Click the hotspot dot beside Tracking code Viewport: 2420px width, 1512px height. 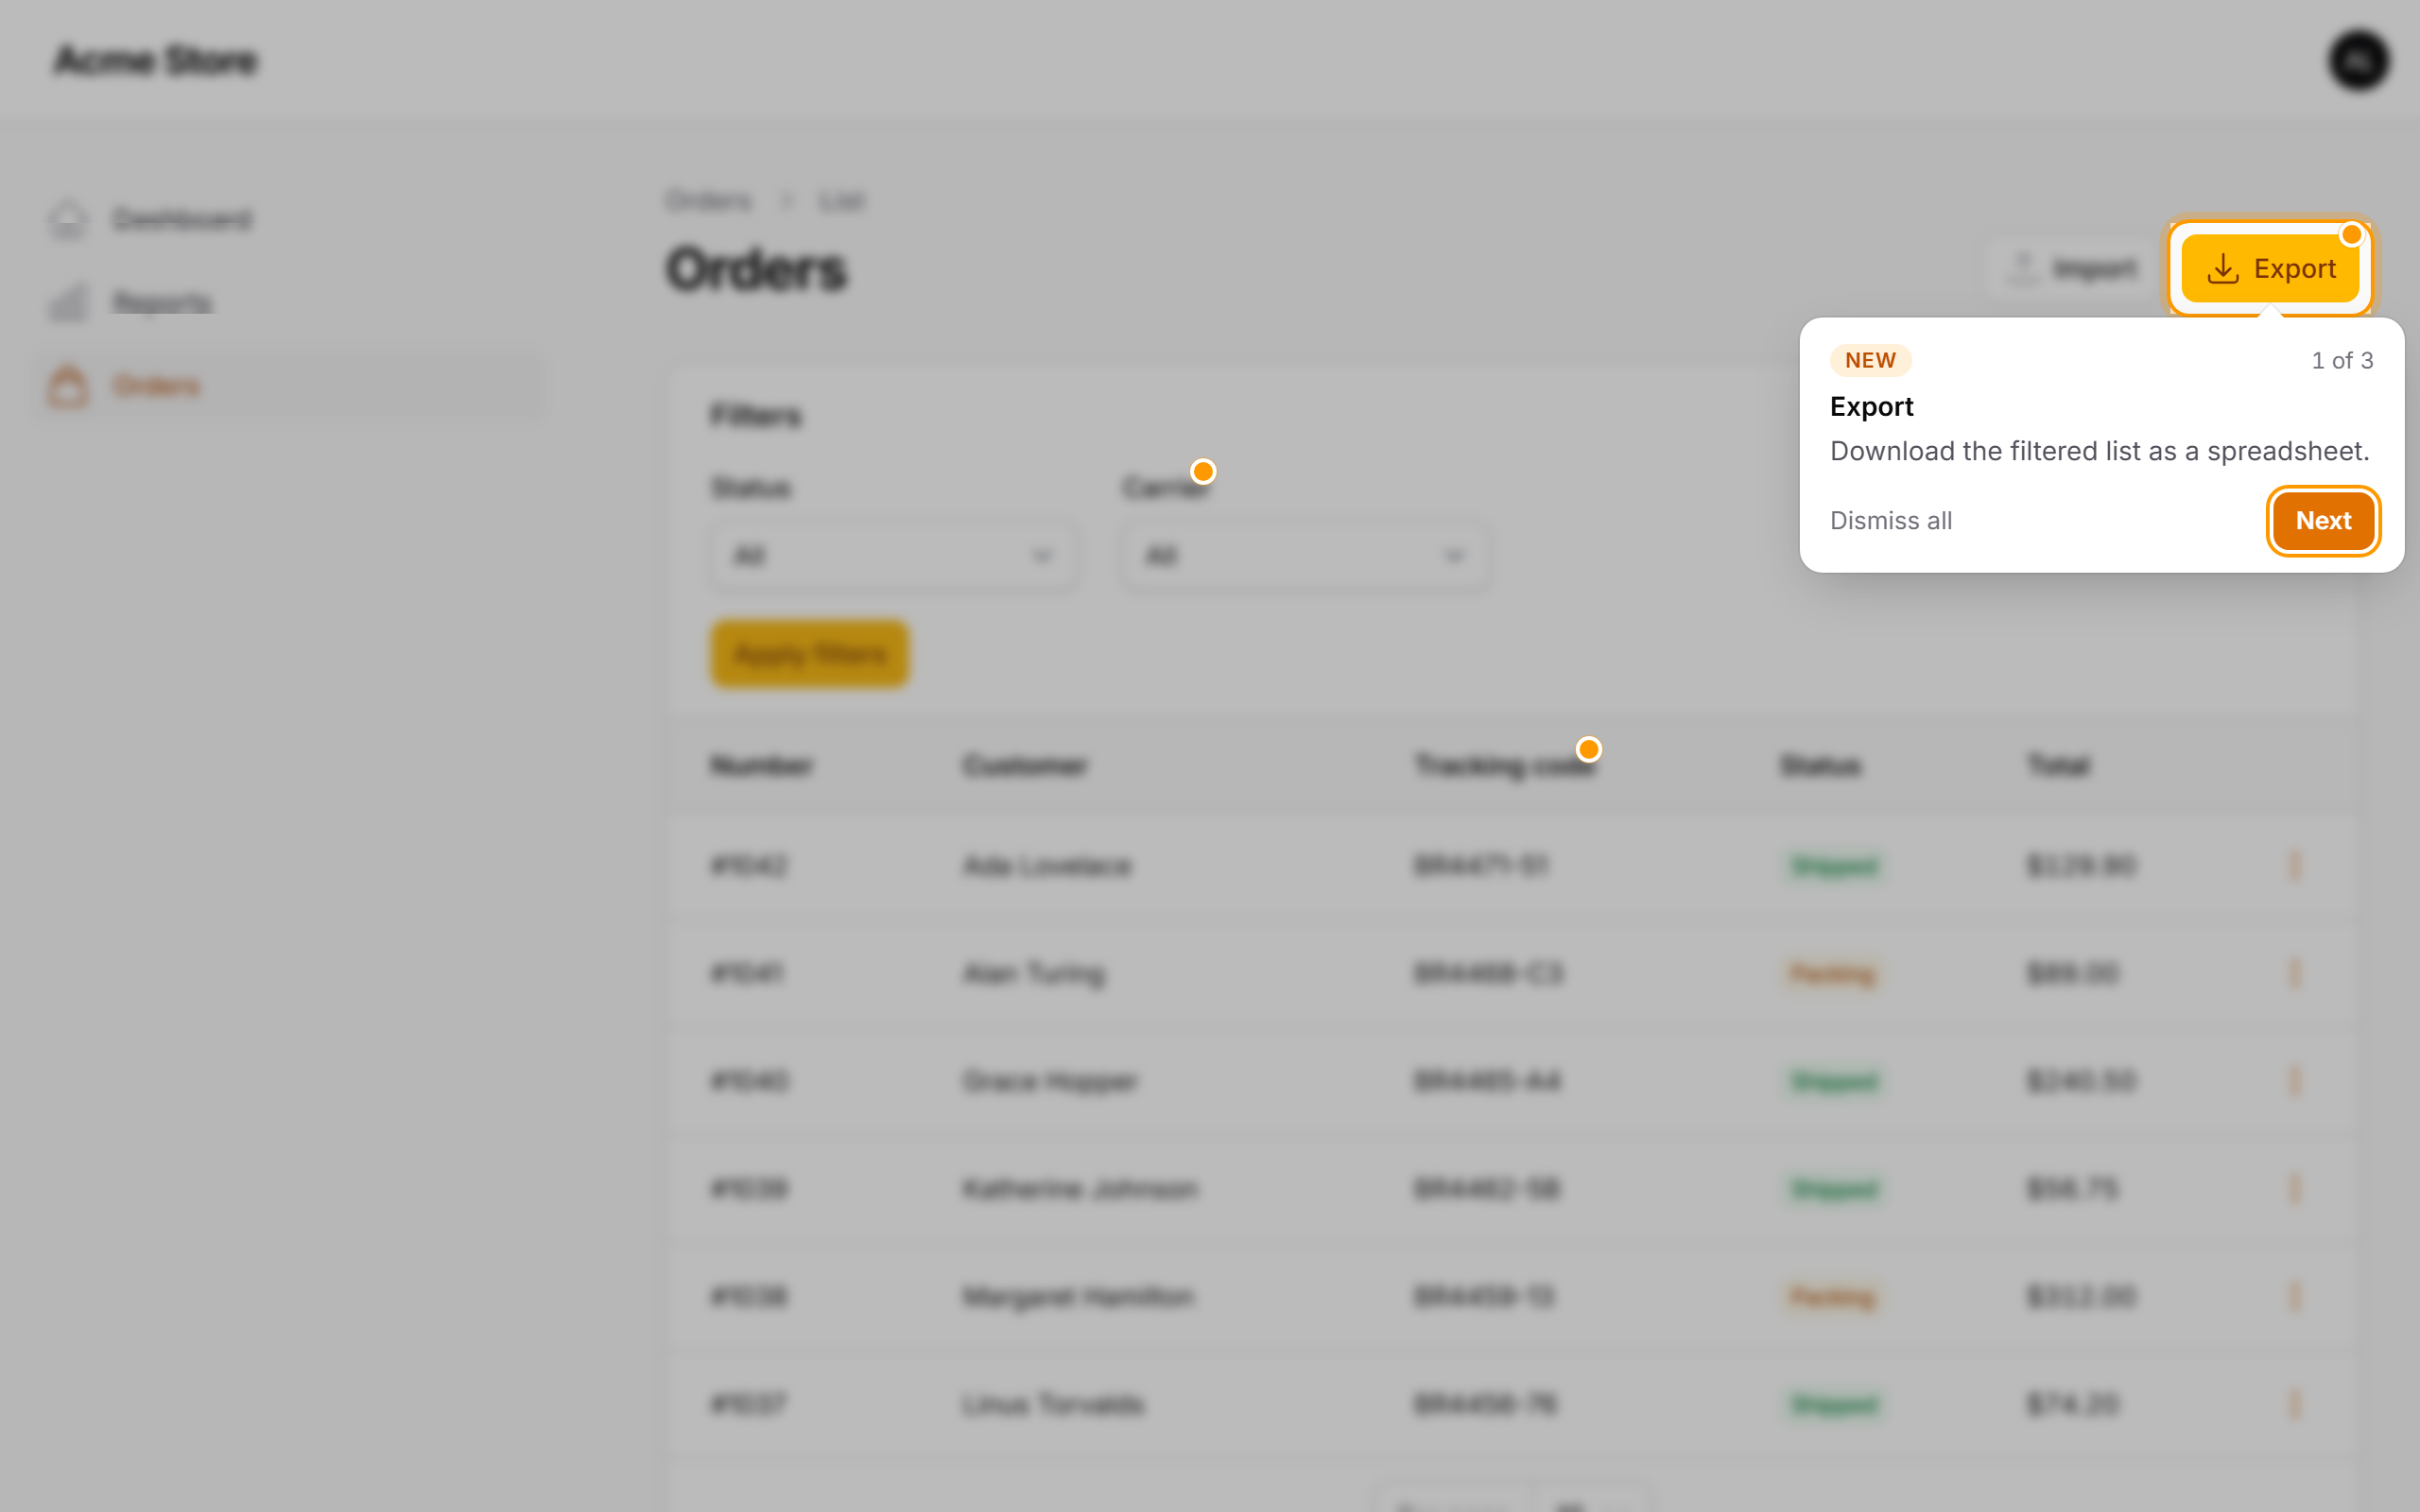tap(1588, 749)
